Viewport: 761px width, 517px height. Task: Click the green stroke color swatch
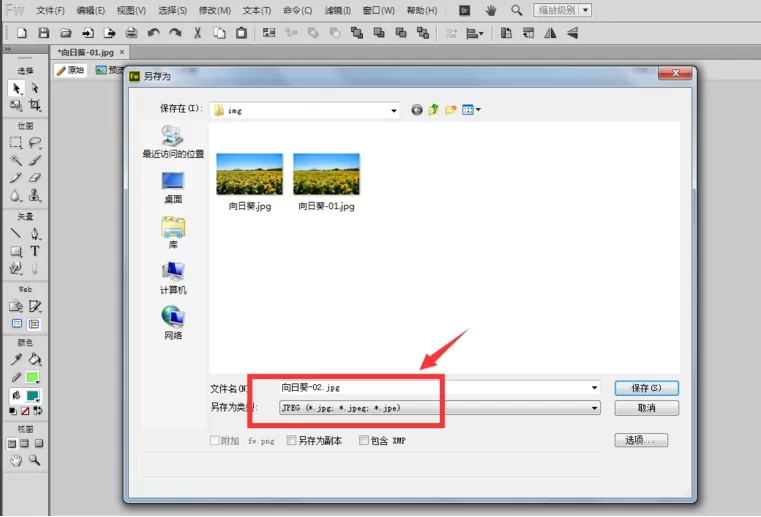click(x=33, y=377)
